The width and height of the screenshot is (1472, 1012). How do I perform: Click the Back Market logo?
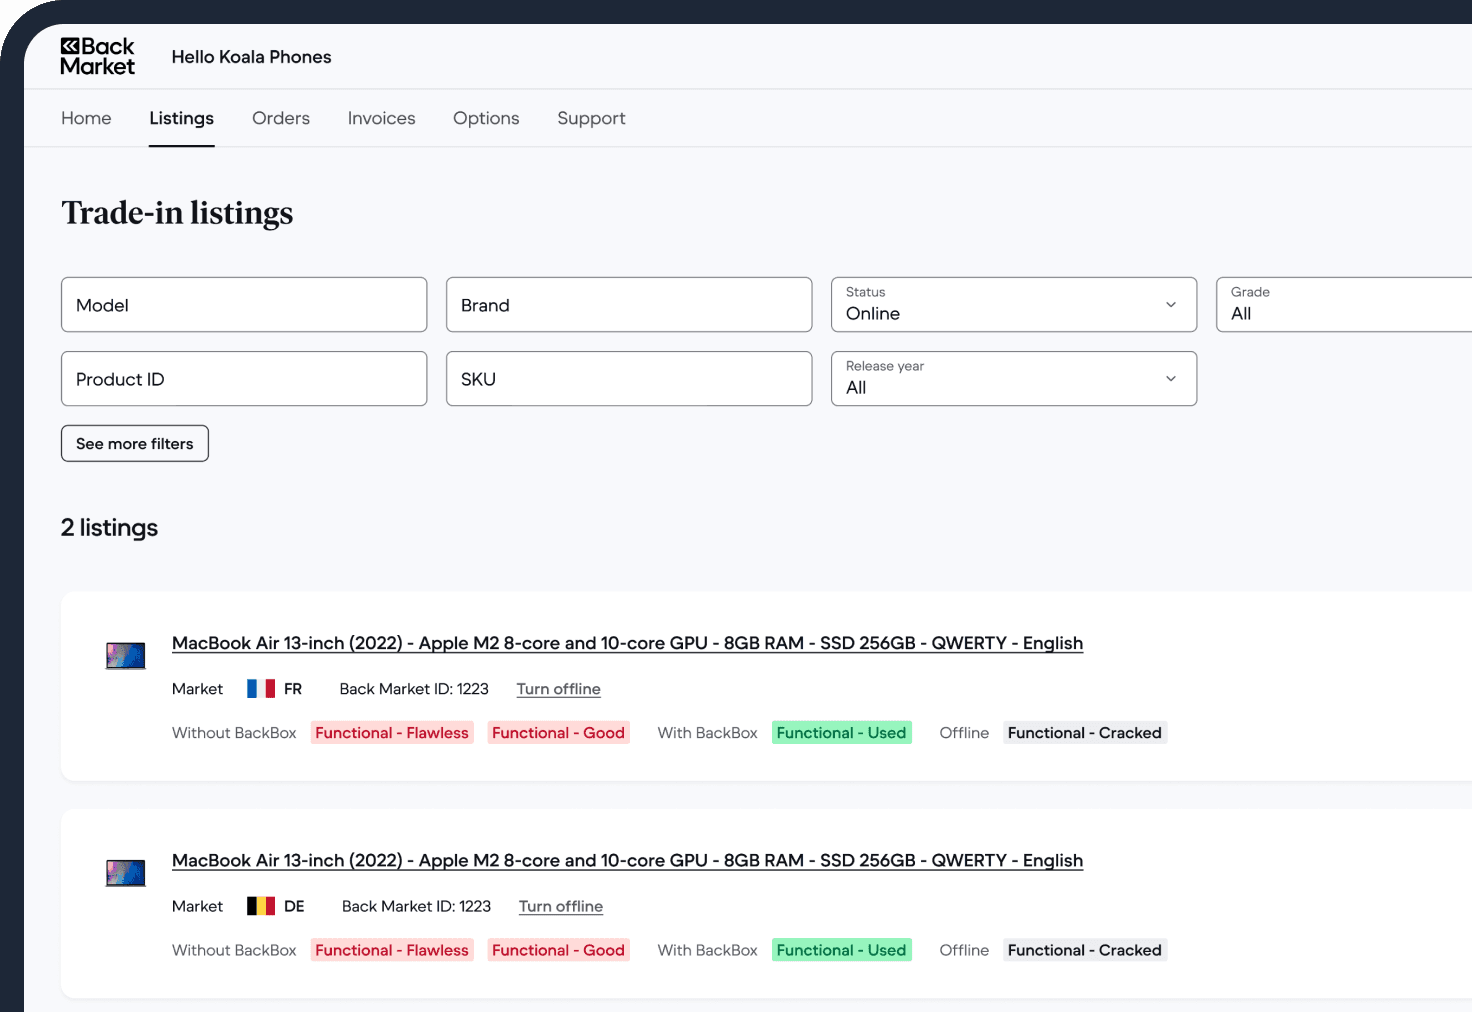point(97,57)
